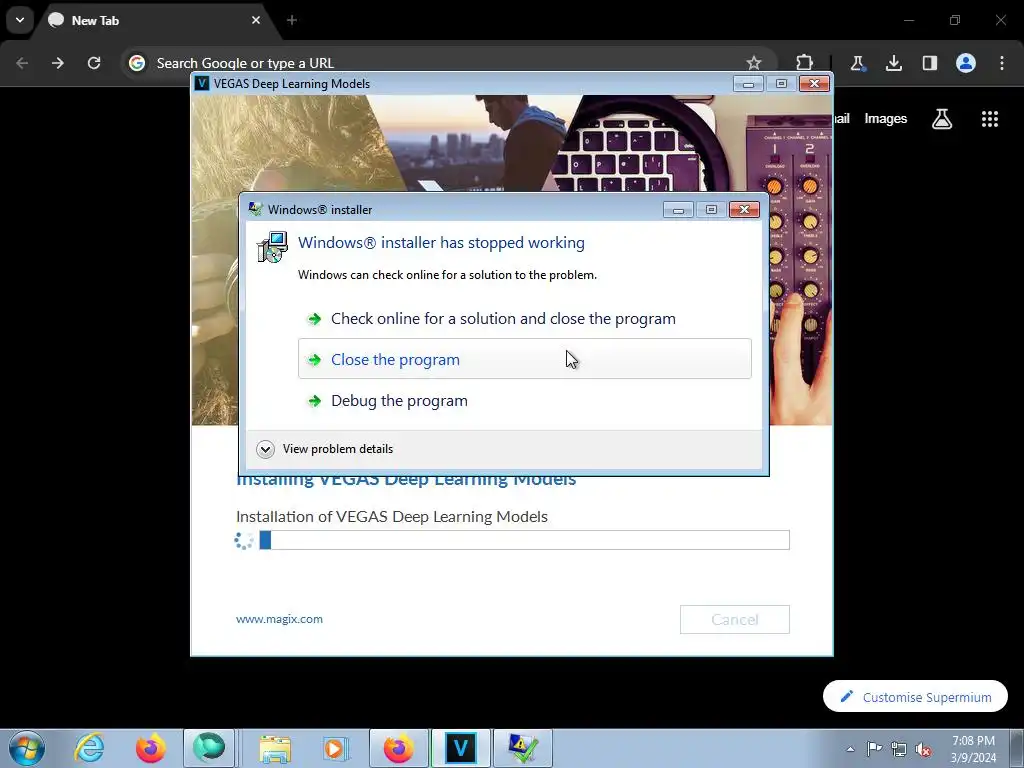The image size is (1024, 768).
Task: Click the greyed-out Cancel button in VEGAS installer
Action: pyautogui.click(x=735, y=619)
